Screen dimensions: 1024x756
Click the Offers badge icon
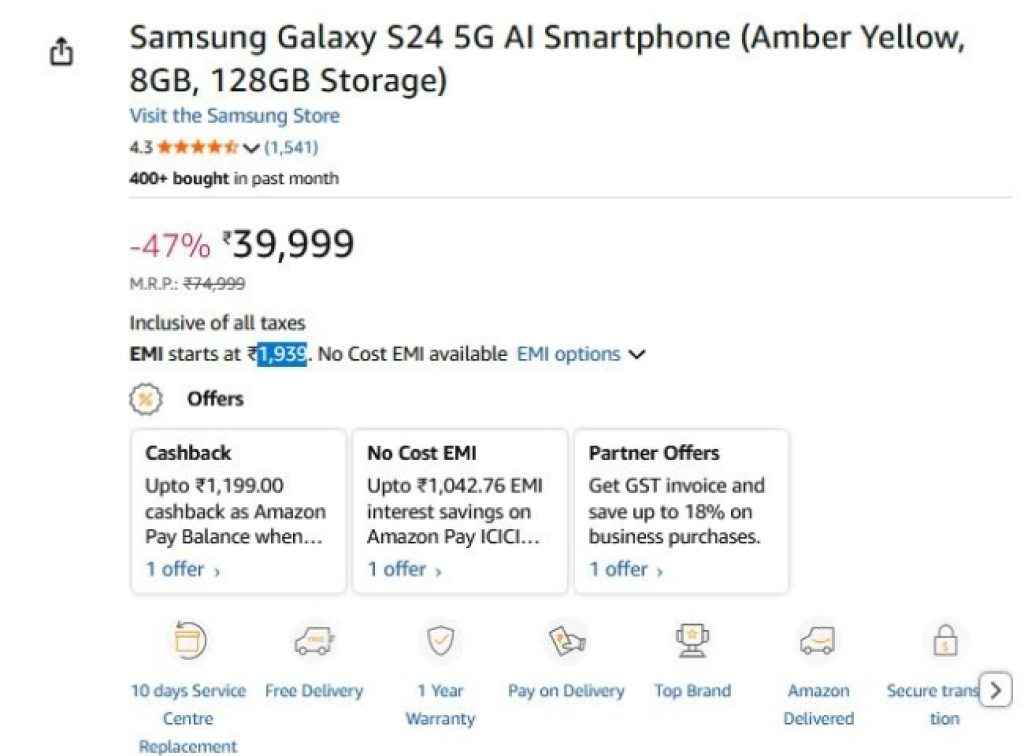(146, 398)
